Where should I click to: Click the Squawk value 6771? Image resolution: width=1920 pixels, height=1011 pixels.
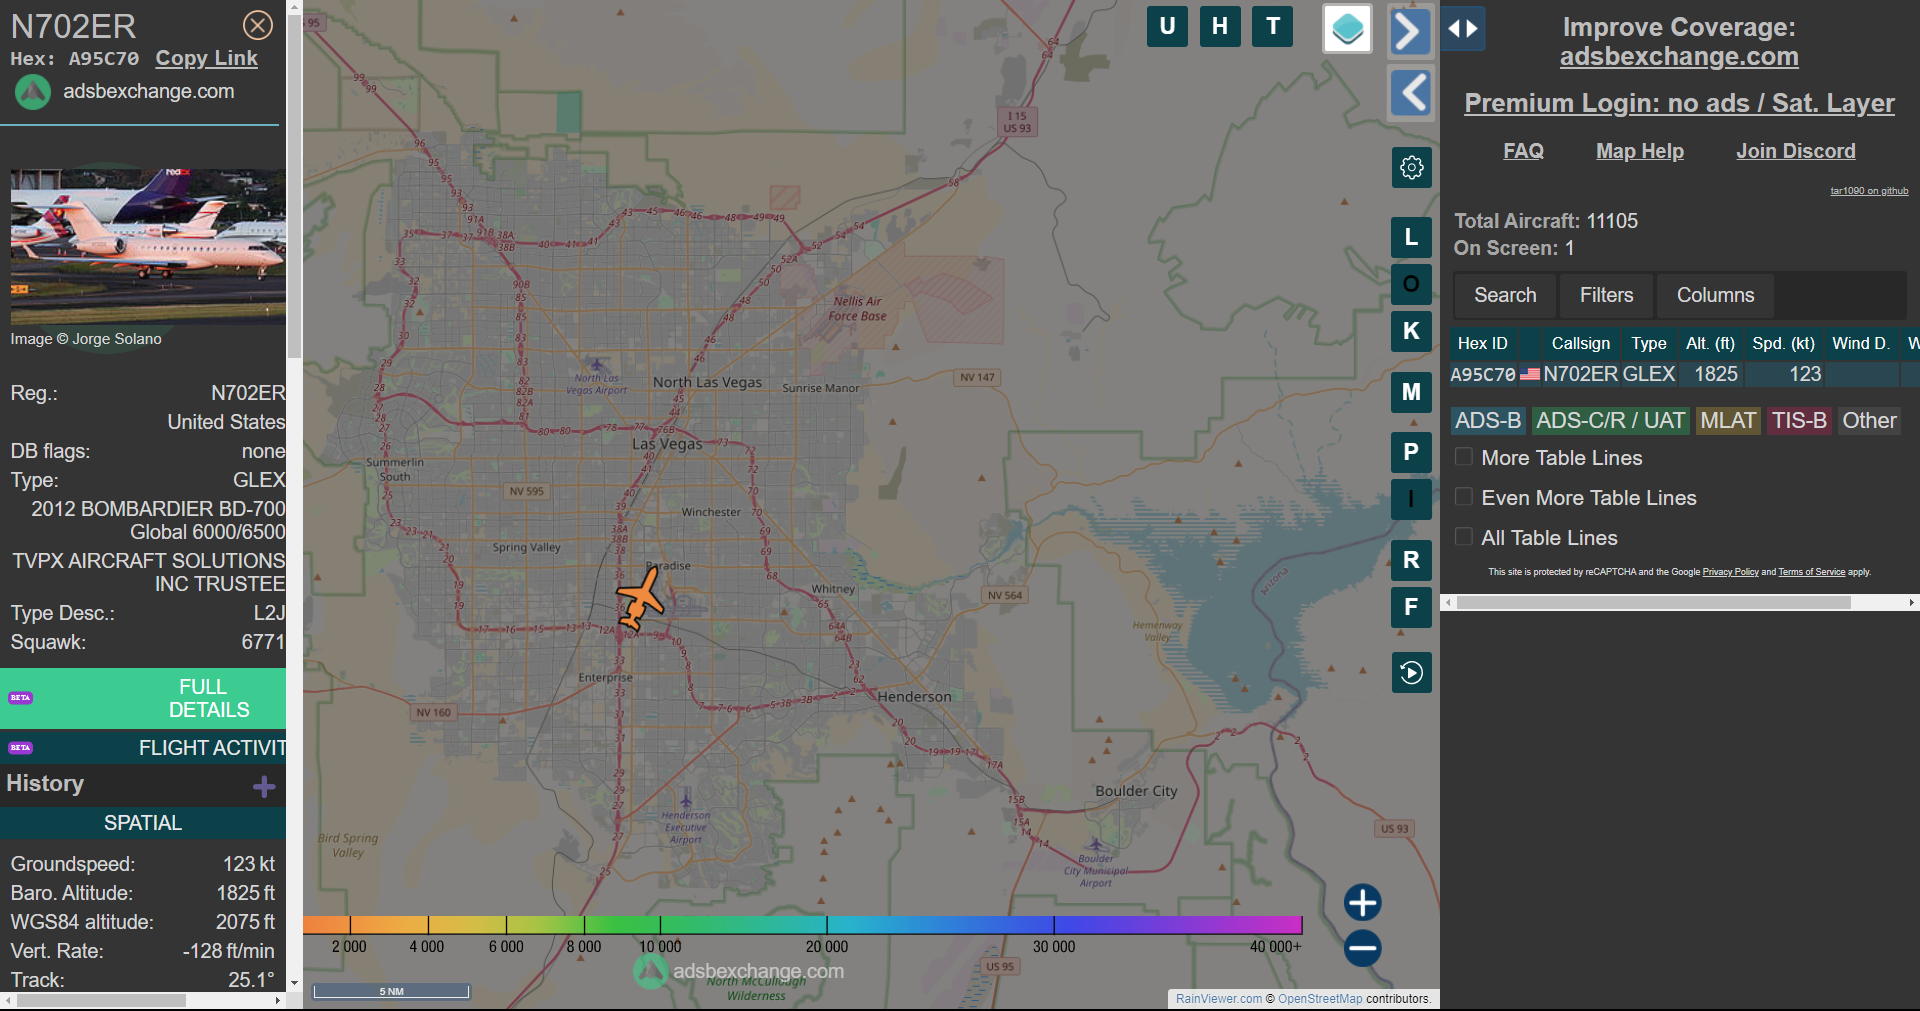263,642
